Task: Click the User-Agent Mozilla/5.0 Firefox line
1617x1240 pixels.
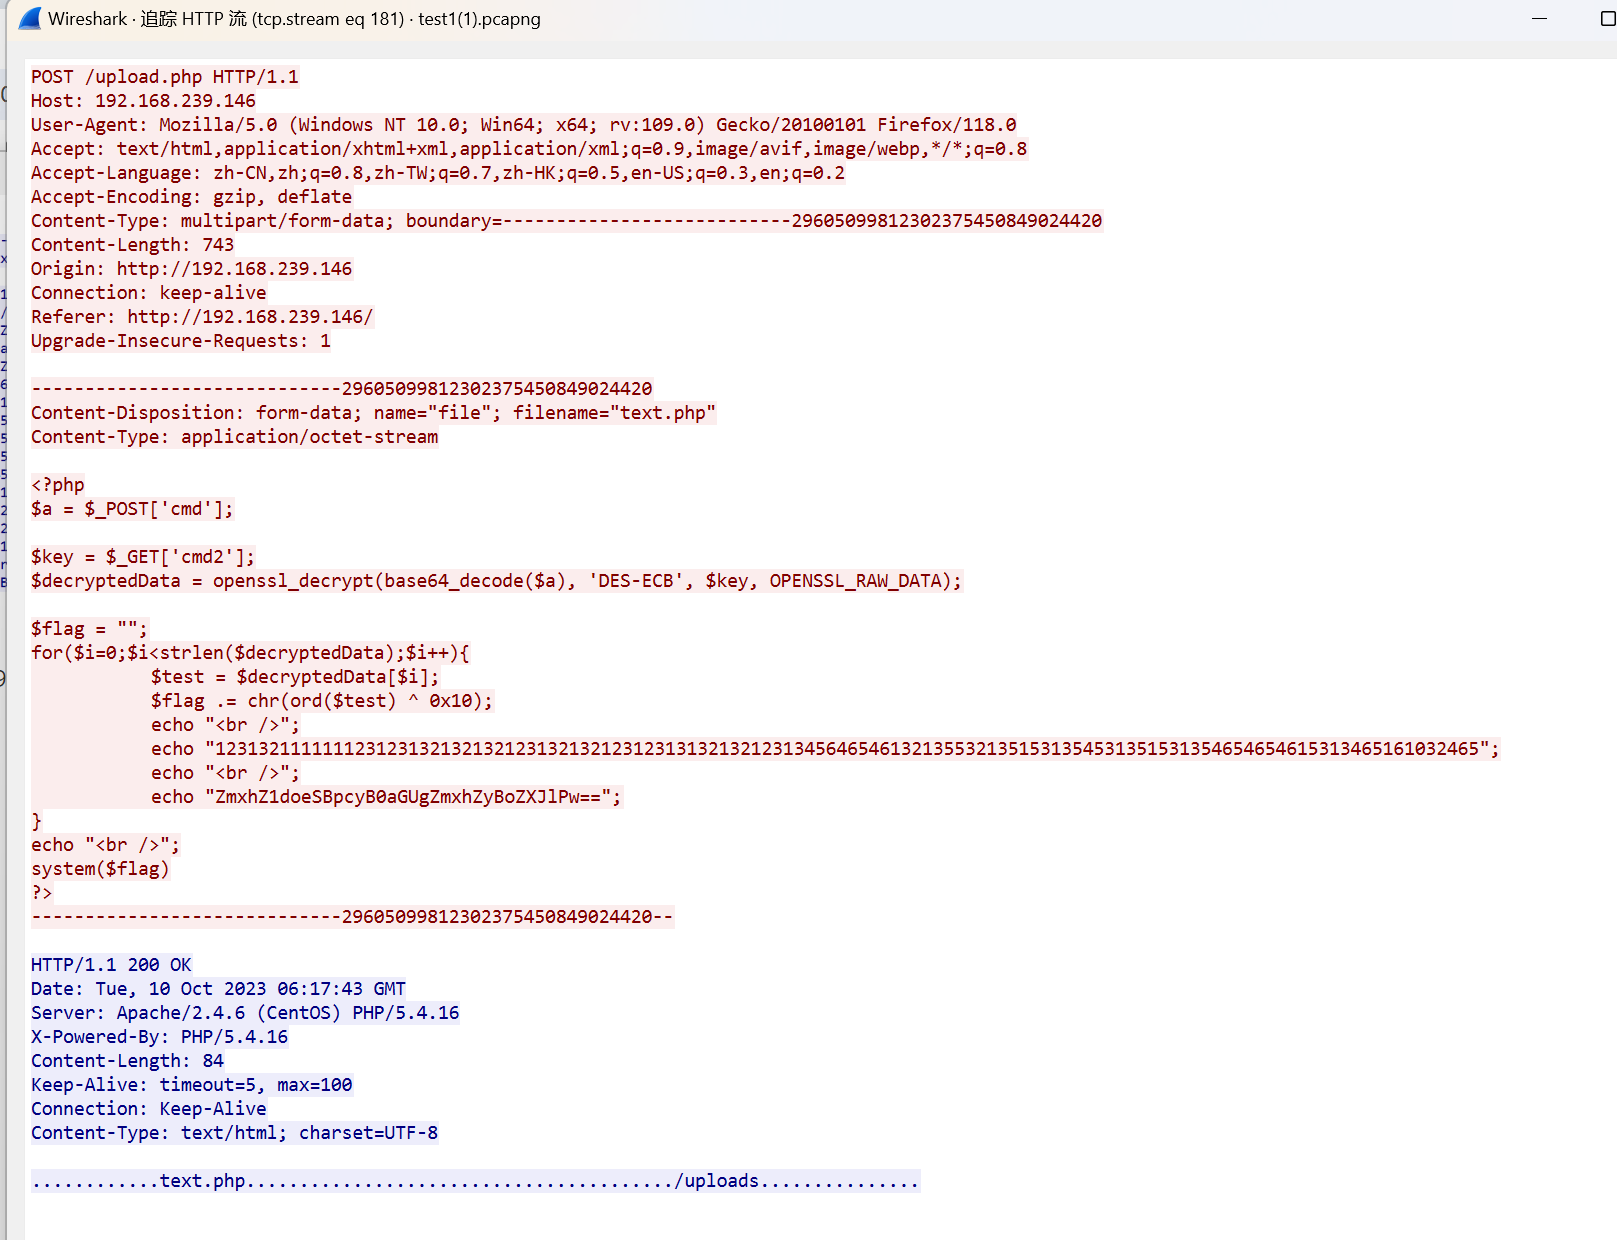Action: point(523,125)
